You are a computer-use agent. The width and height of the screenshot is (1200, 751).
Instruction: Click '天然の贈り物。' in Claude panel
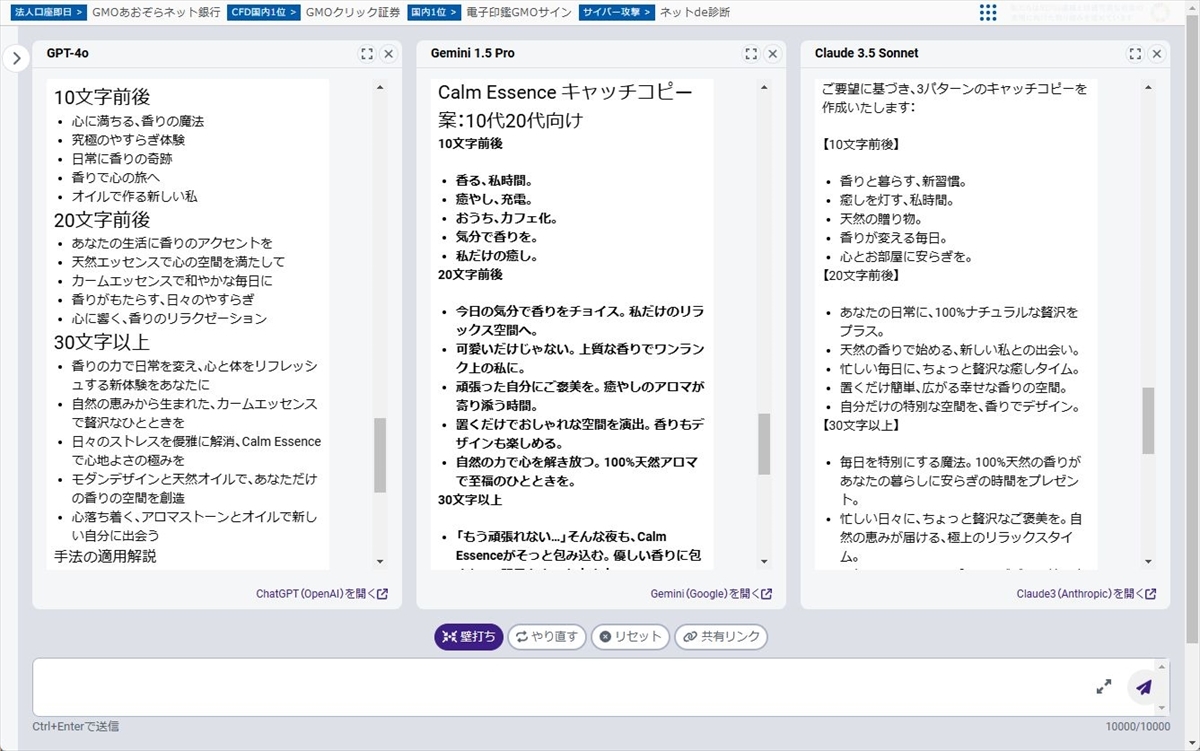[x=881, y=219]
